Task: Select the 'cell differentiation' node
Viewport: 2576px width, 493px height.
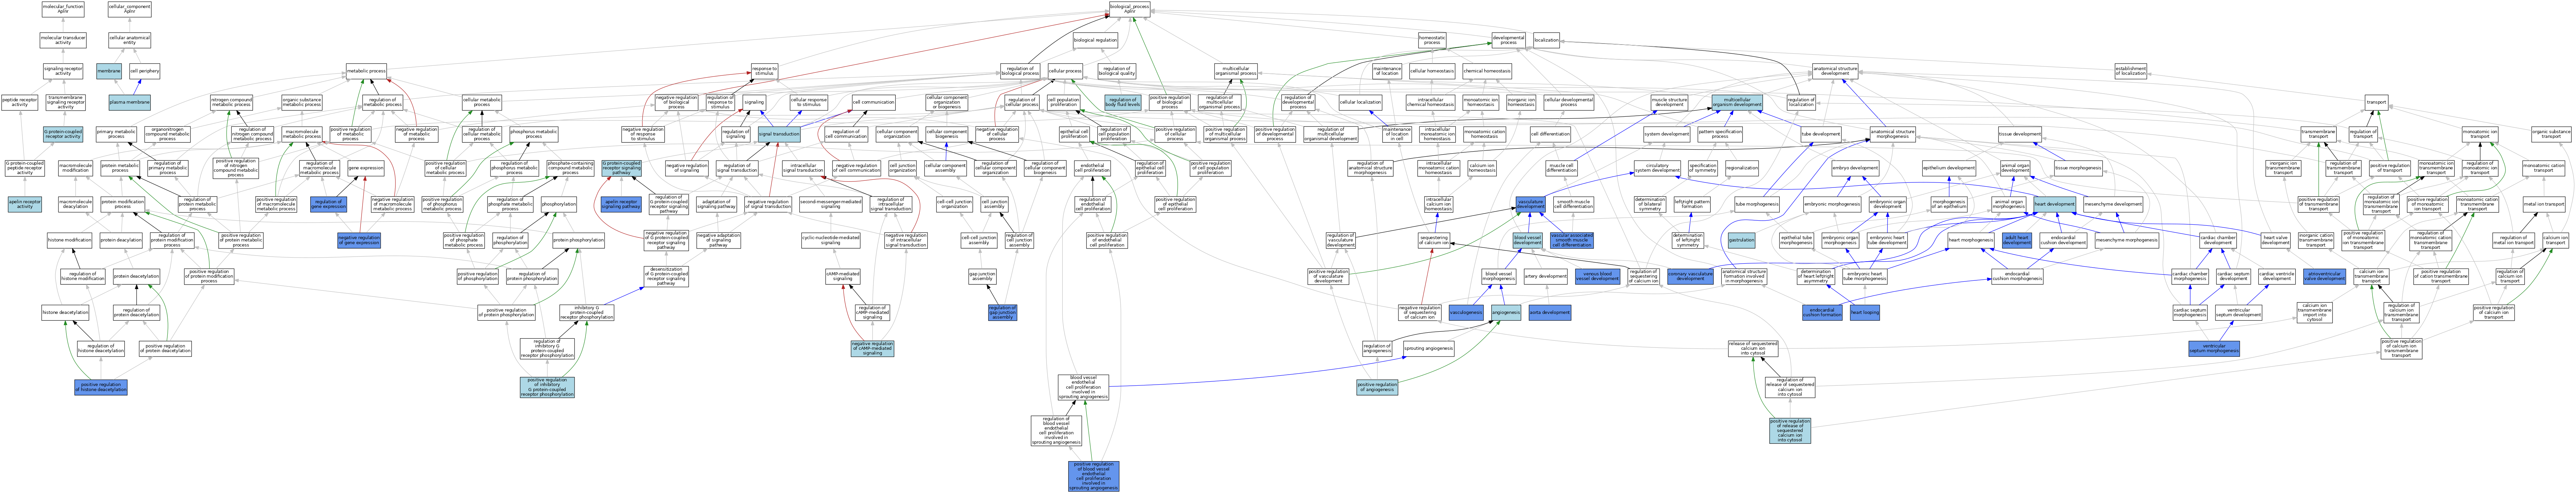Action: coord(1550,134)
